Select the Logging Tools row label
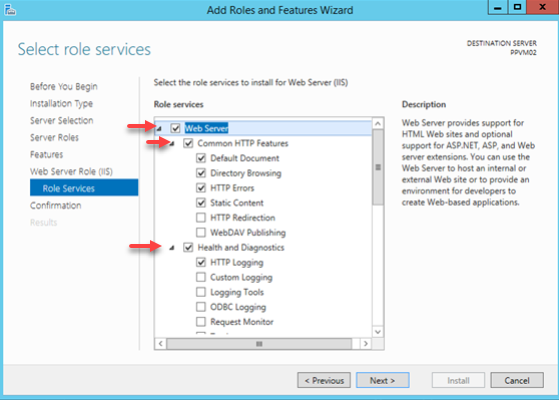This screenshot has height=400, width=559. 237,292
